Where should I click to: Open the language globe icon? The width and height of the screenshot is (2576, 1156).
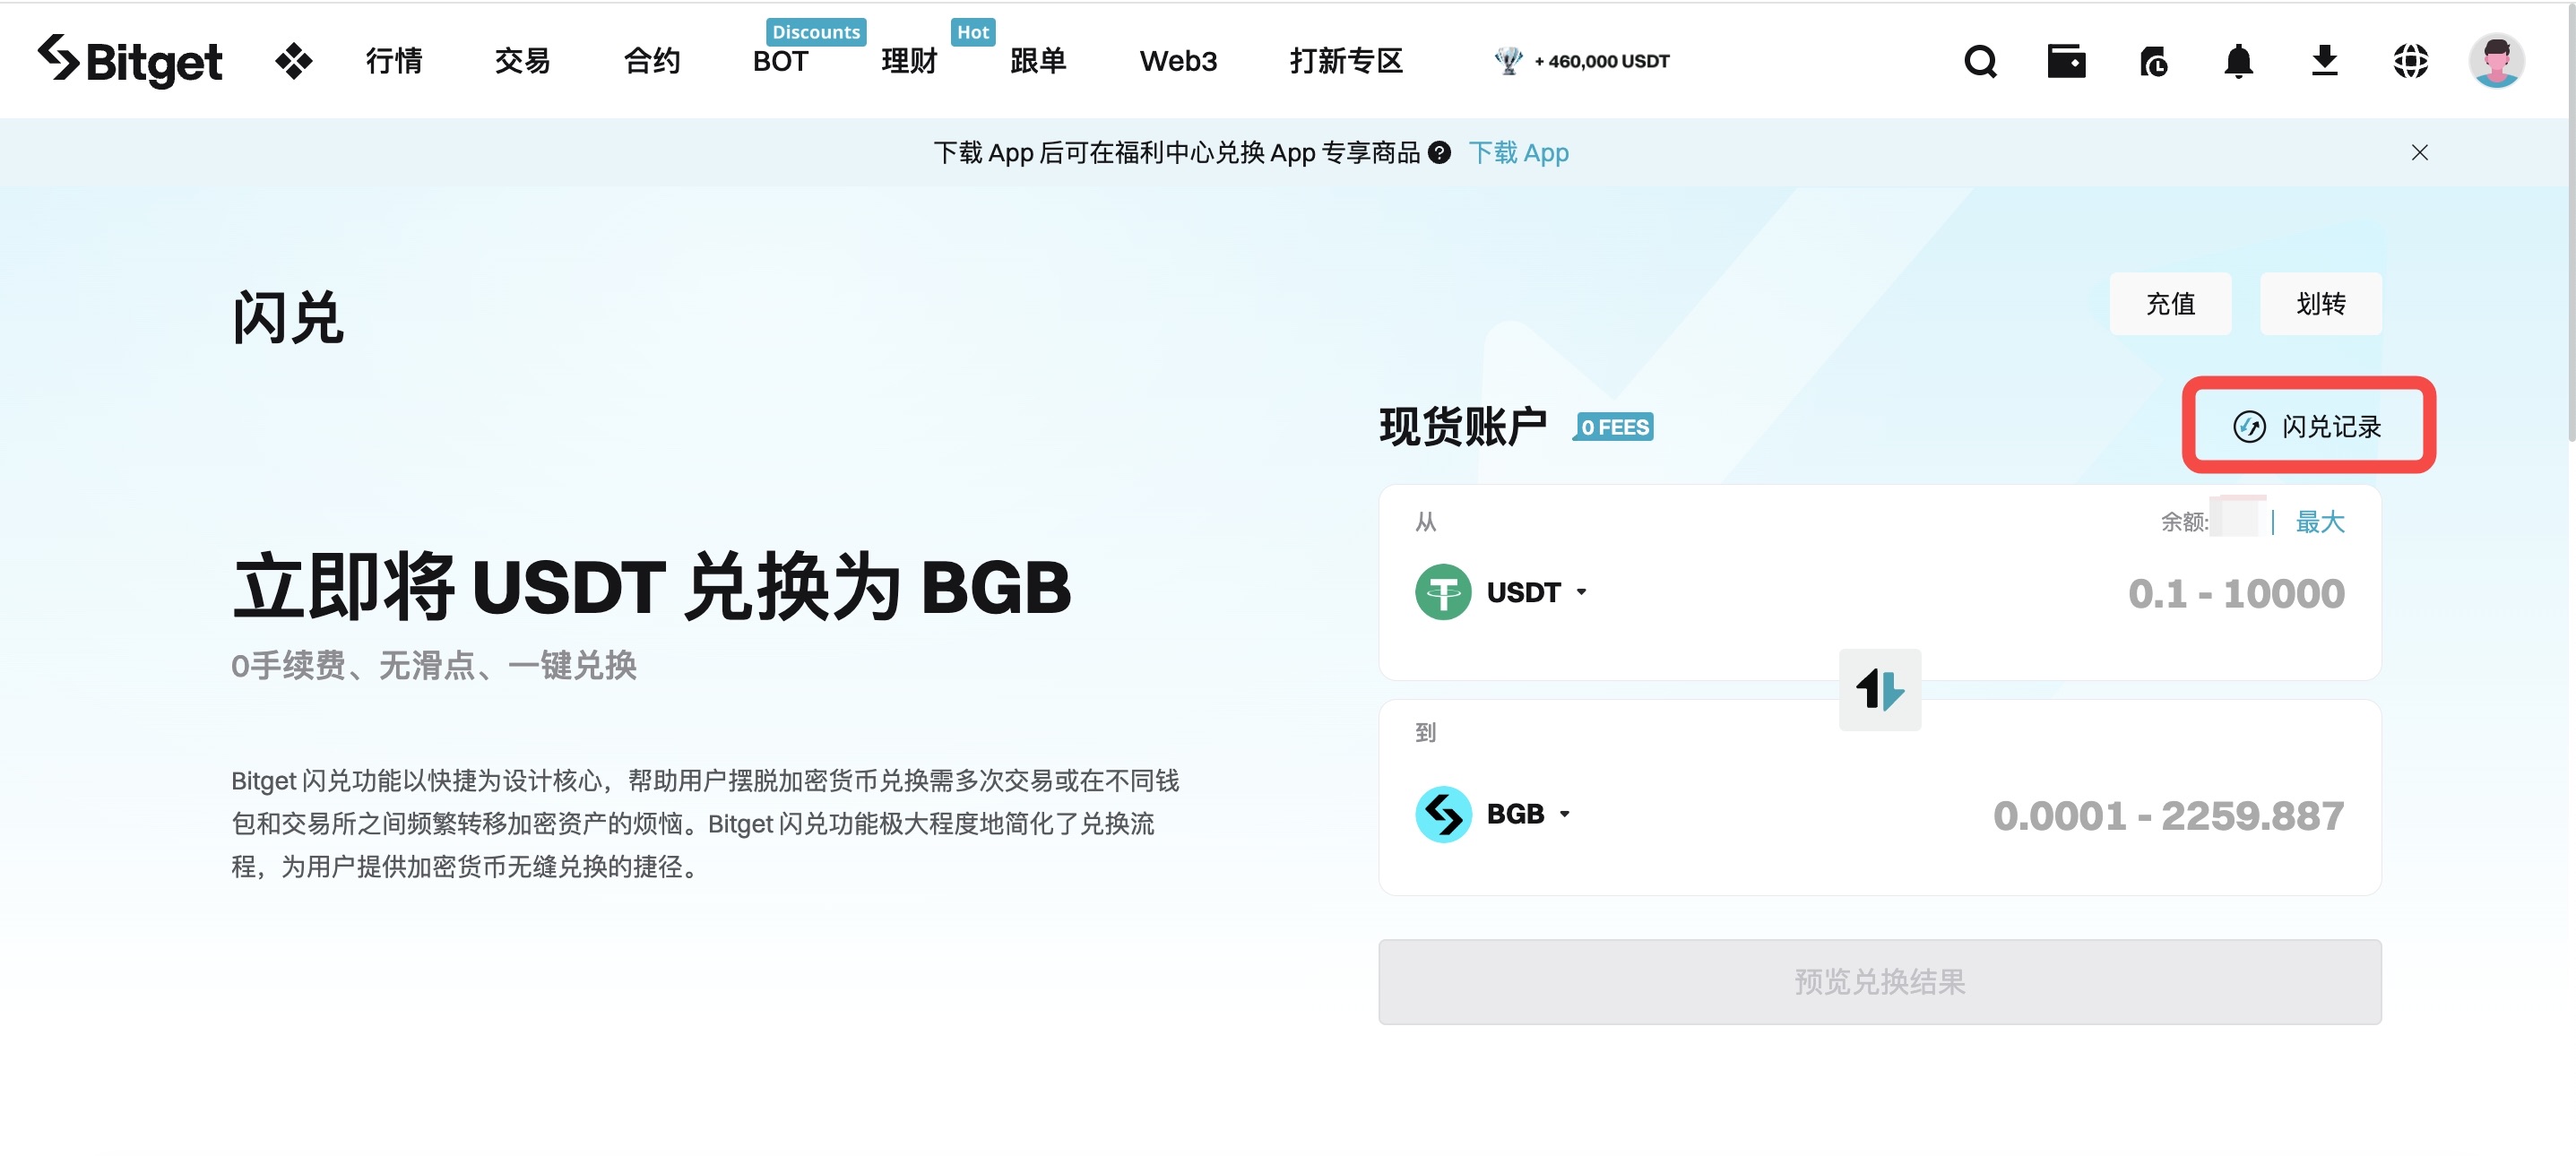point(2410,61)
